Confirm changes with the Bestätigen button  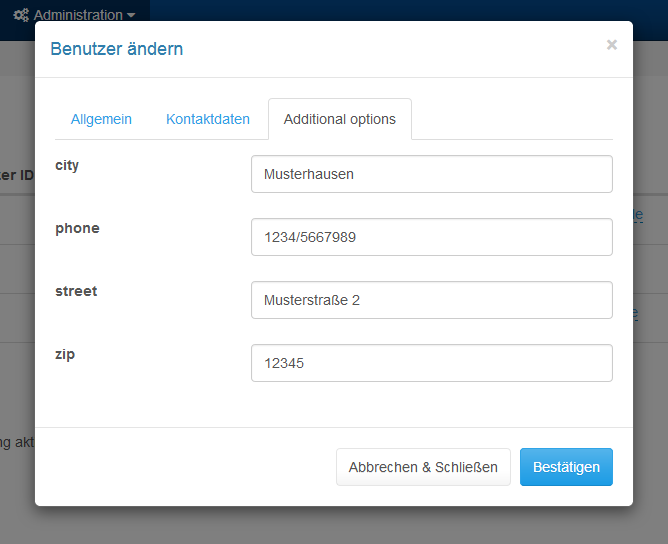click(x=566, y=467)
